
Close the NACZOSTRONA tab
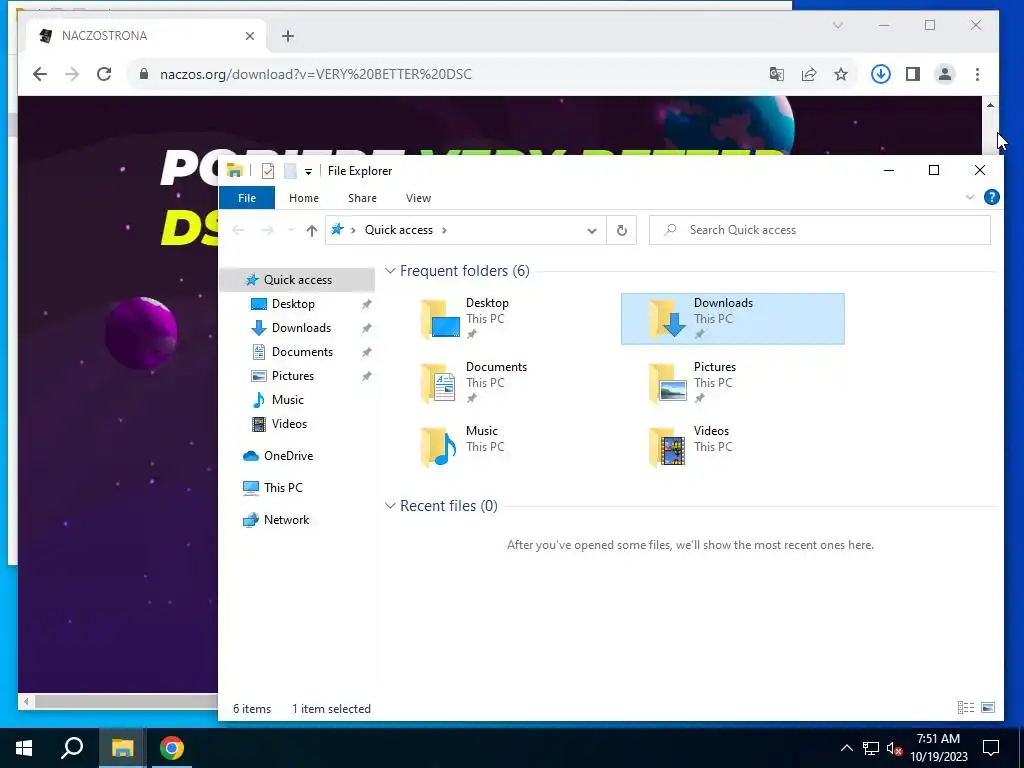pyautogui.click(x=249, y=36)
